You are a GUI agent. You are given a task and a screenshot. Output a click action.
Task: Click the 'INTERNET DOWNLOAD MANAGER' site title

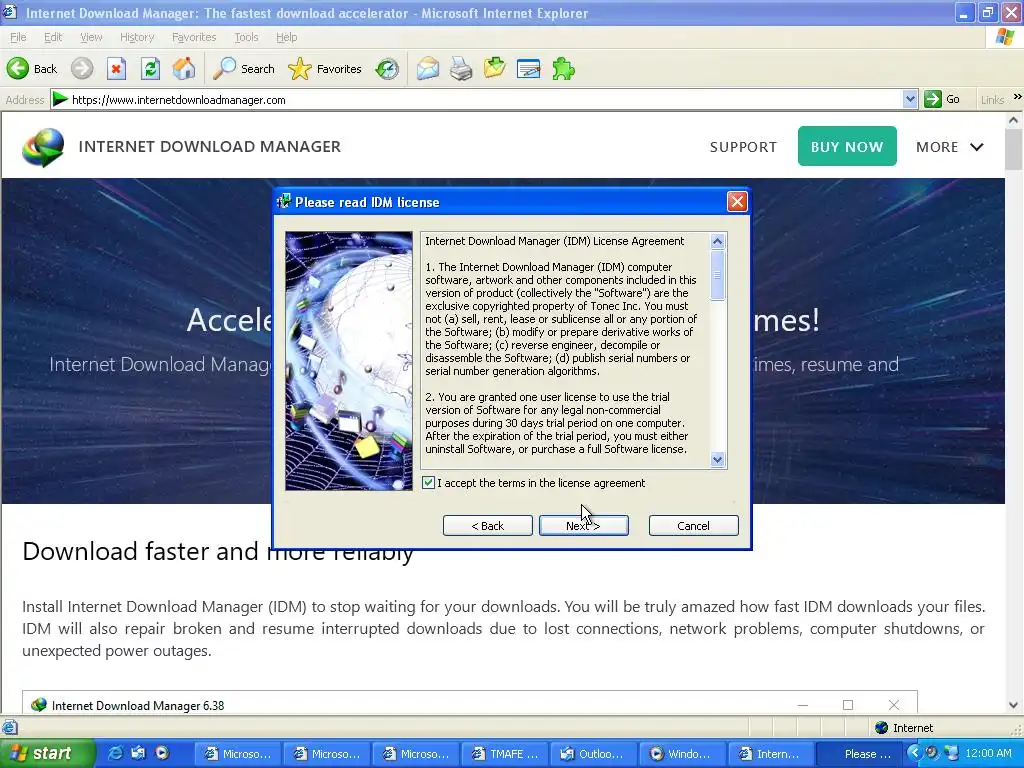click(210, 146)
